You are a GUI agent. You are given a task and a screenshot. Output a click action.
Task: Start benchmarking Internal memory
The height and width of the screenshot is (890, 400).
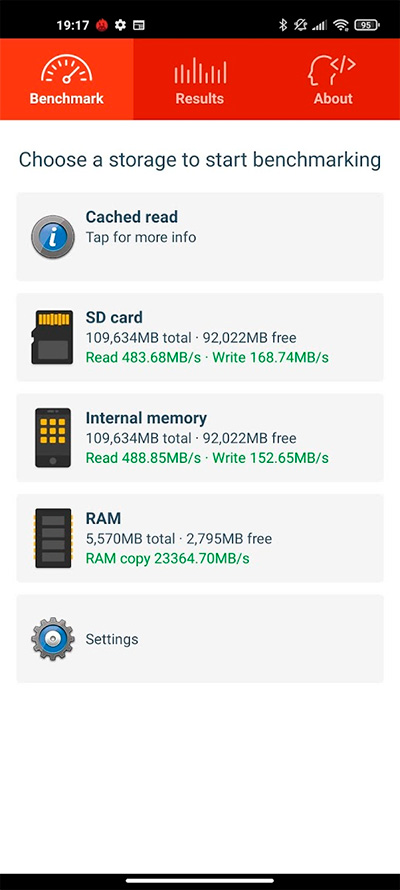200,438
